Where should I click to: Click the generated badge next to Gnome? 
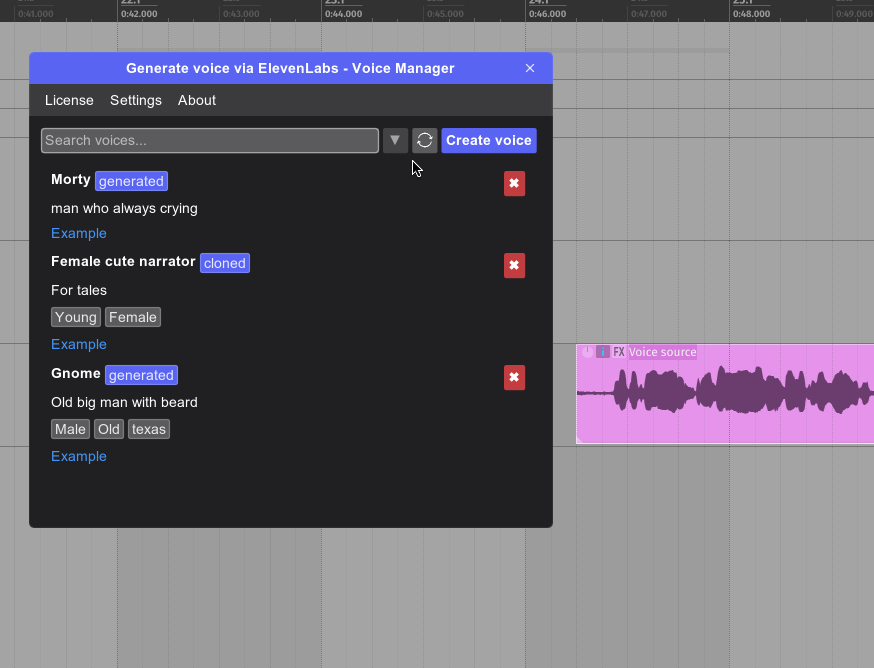click(x=141, y=375)
